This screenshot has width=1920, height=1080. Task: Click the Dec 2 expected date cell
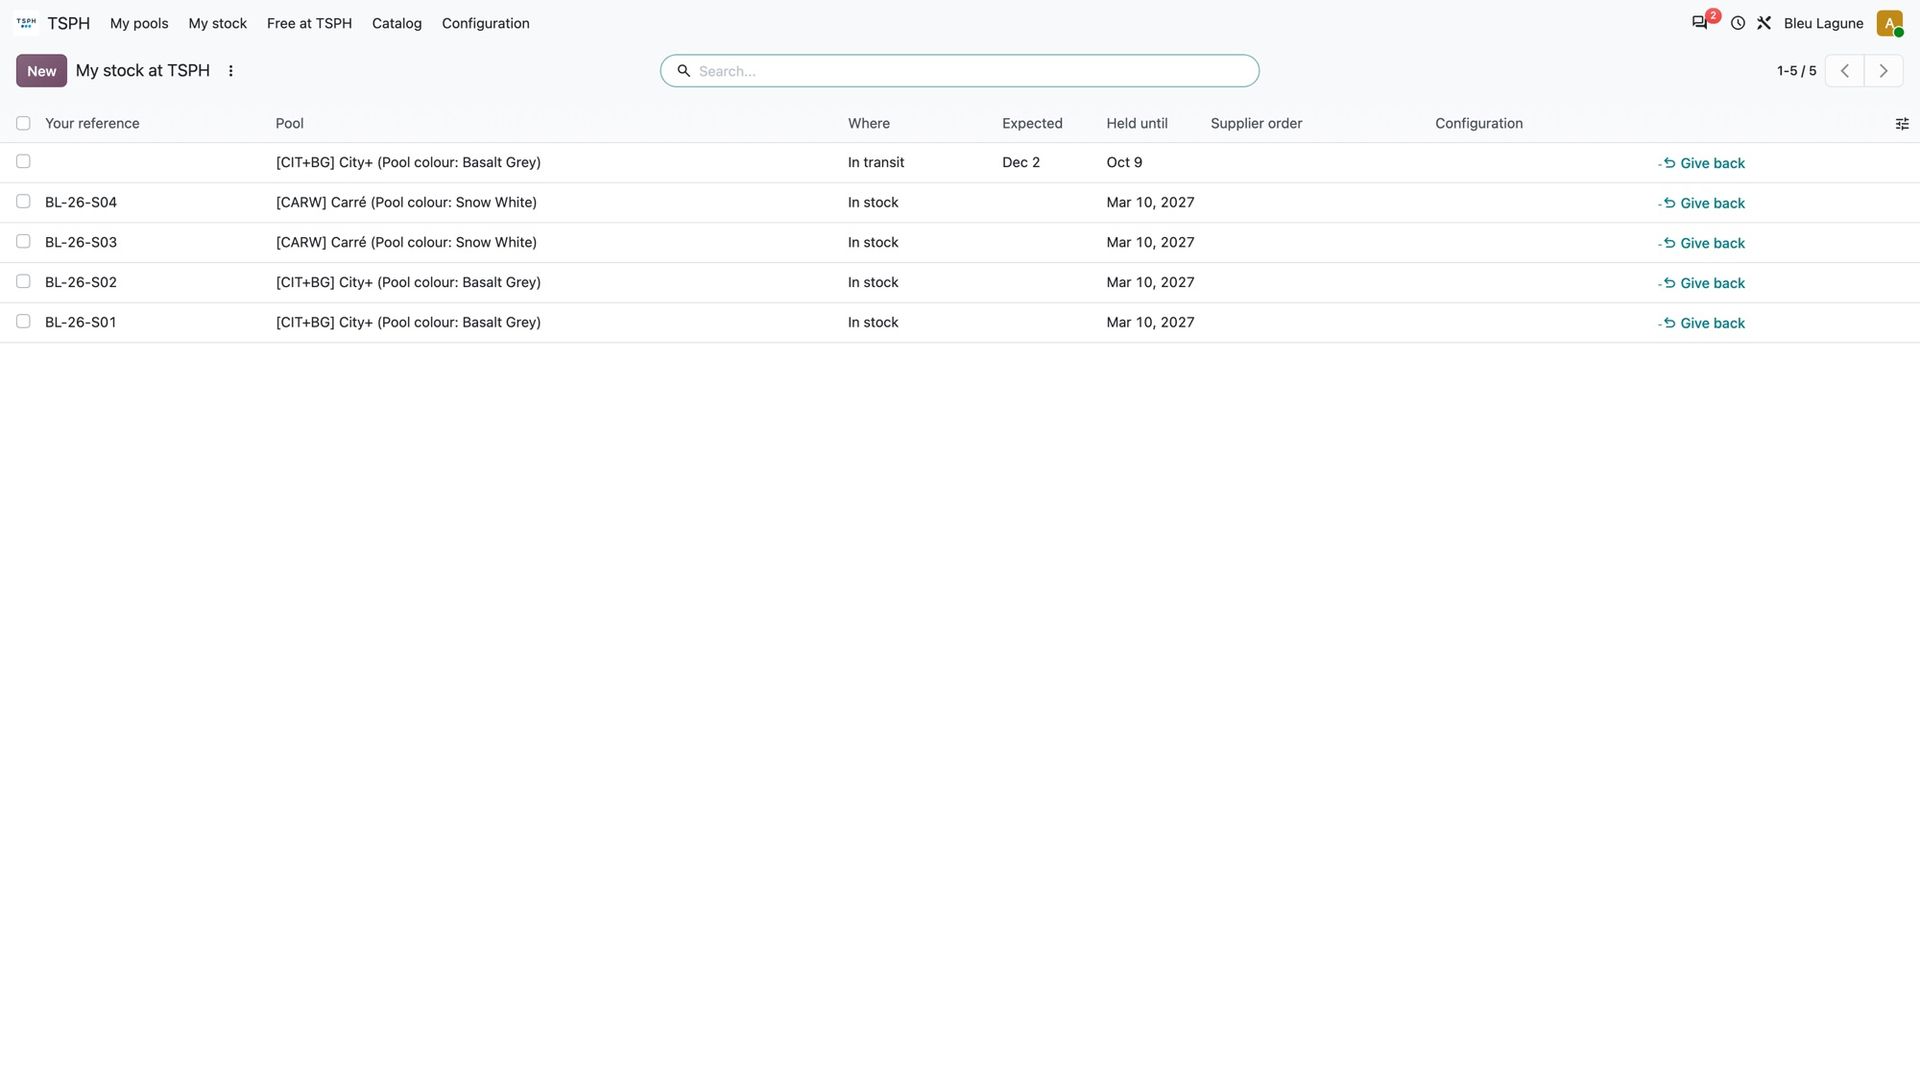[1021, 162]
